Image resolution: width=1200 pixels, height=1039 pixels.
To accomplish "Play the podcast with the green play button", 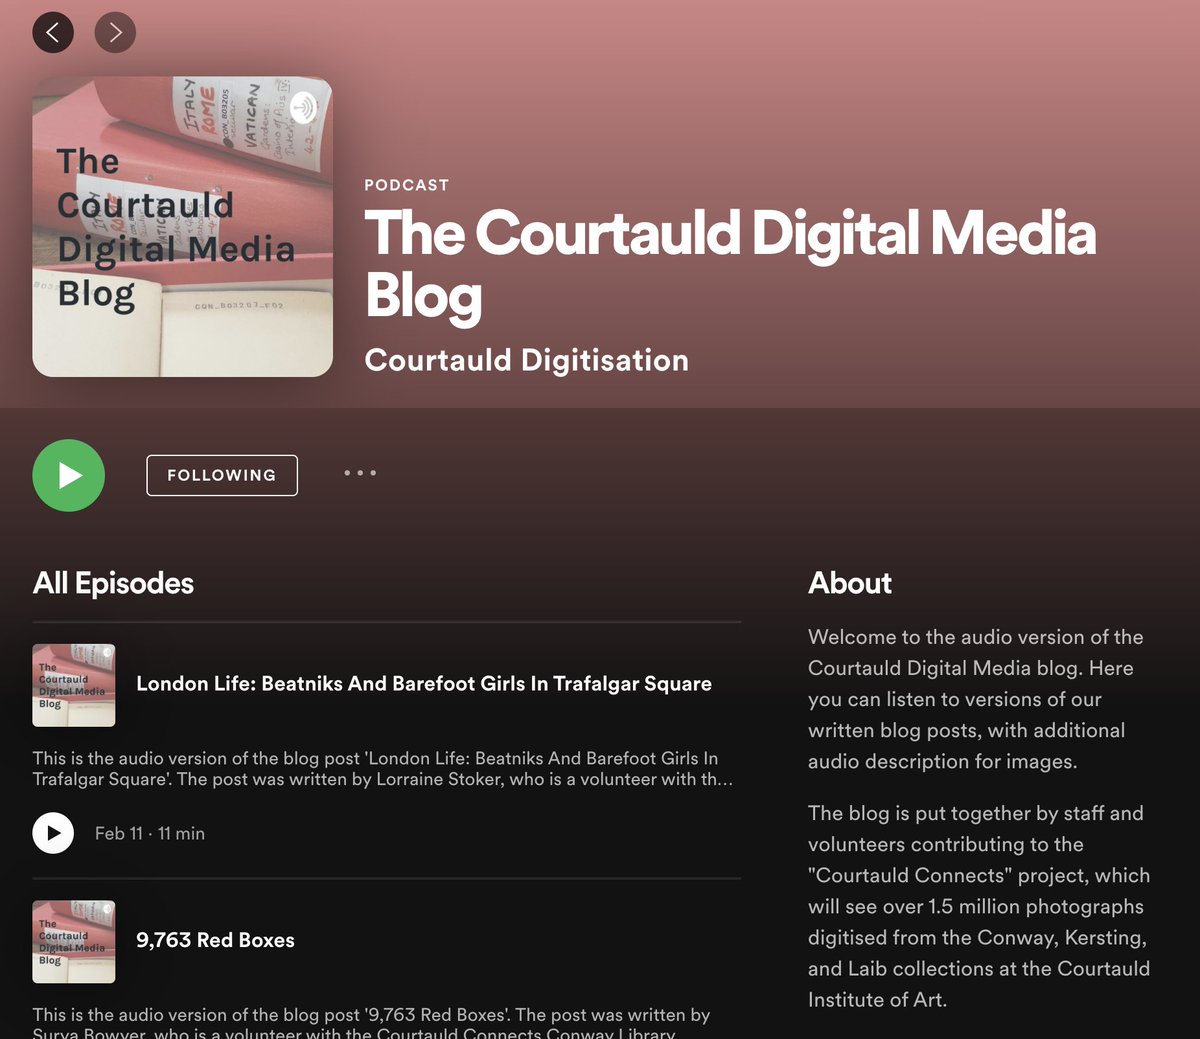I will coord(69,475).
